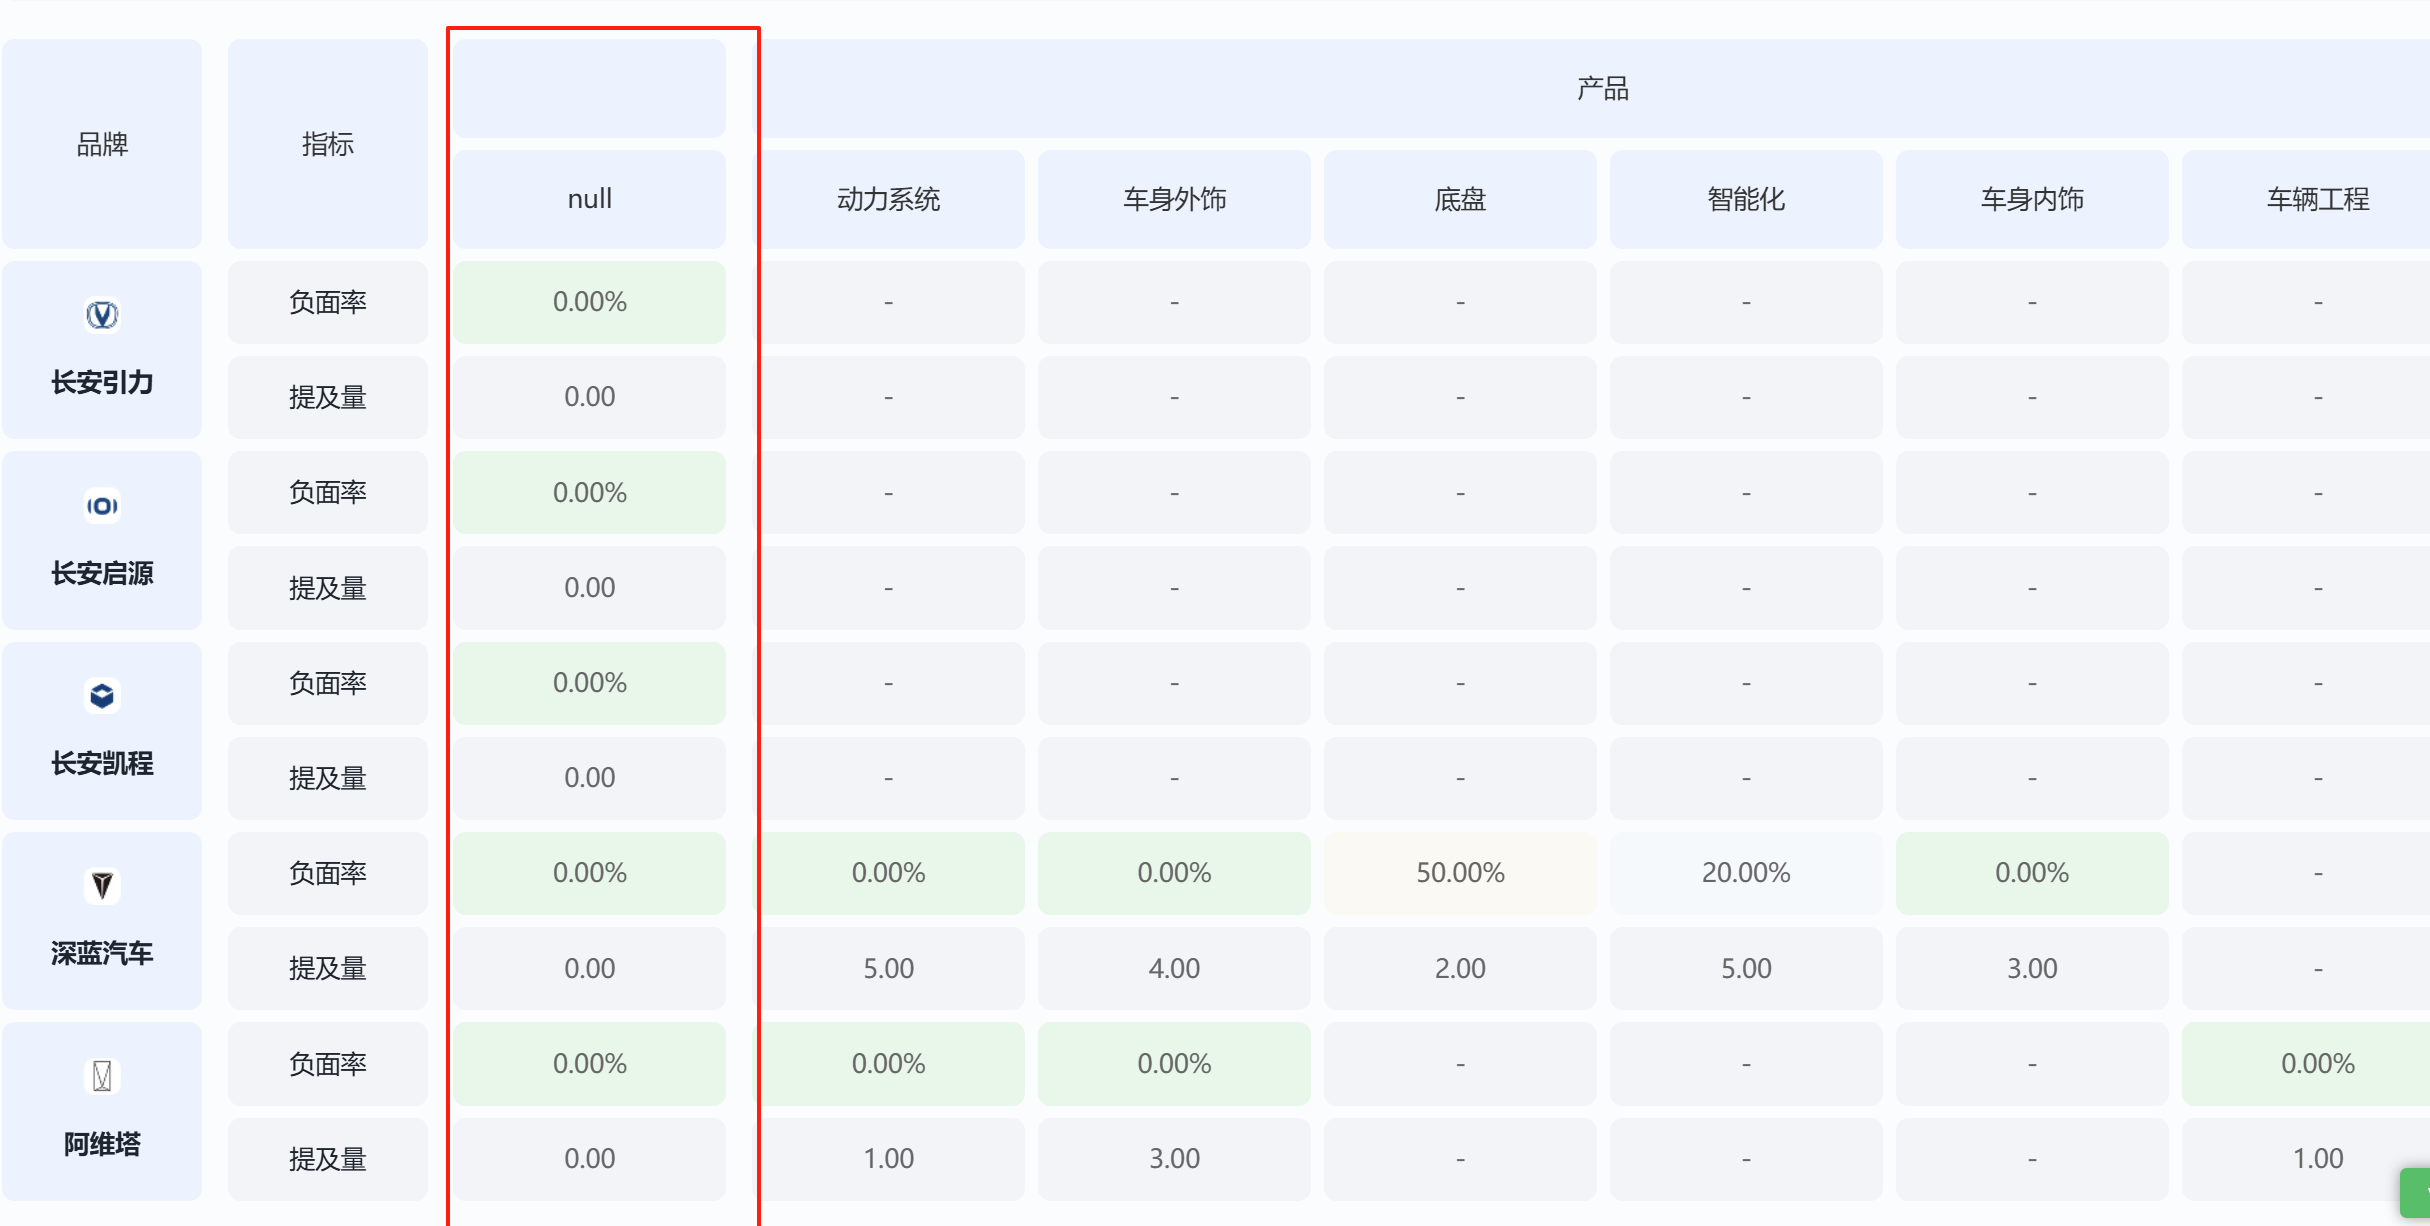Viewport: 2430px width, 1226px height.
Task: Click the green button at bottom-right corner
Action: point(2416,1192)
